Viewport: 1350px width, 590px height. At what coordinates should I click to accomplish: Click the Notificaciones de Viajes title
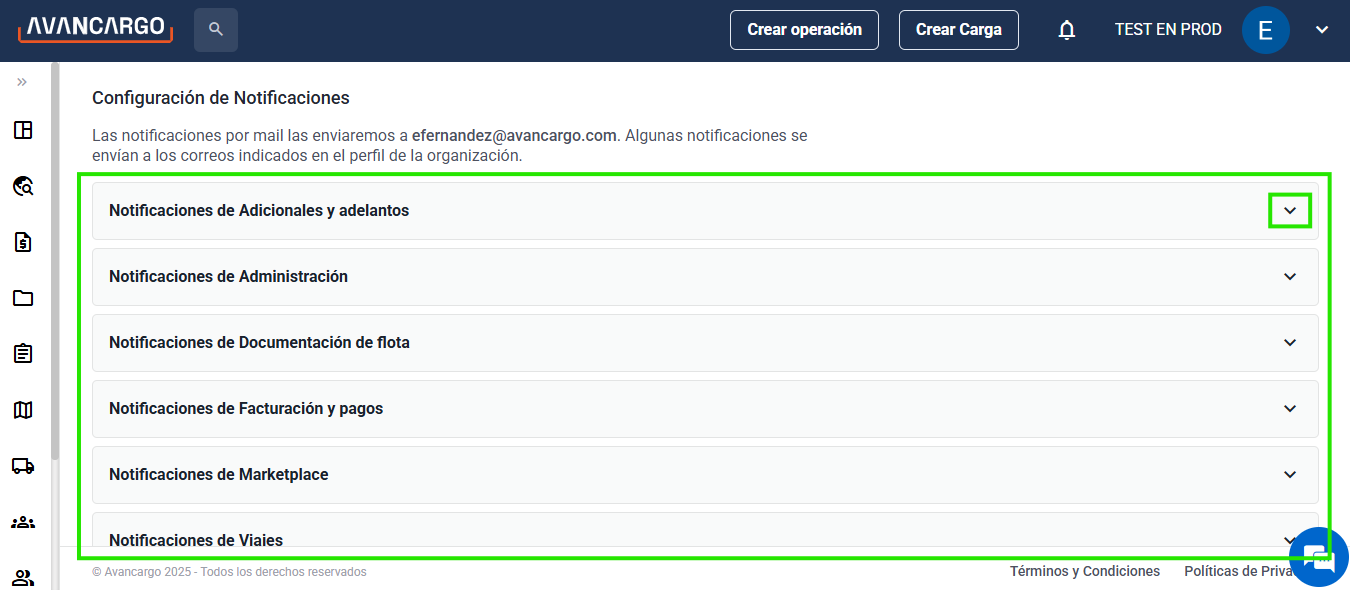(196, 540)
